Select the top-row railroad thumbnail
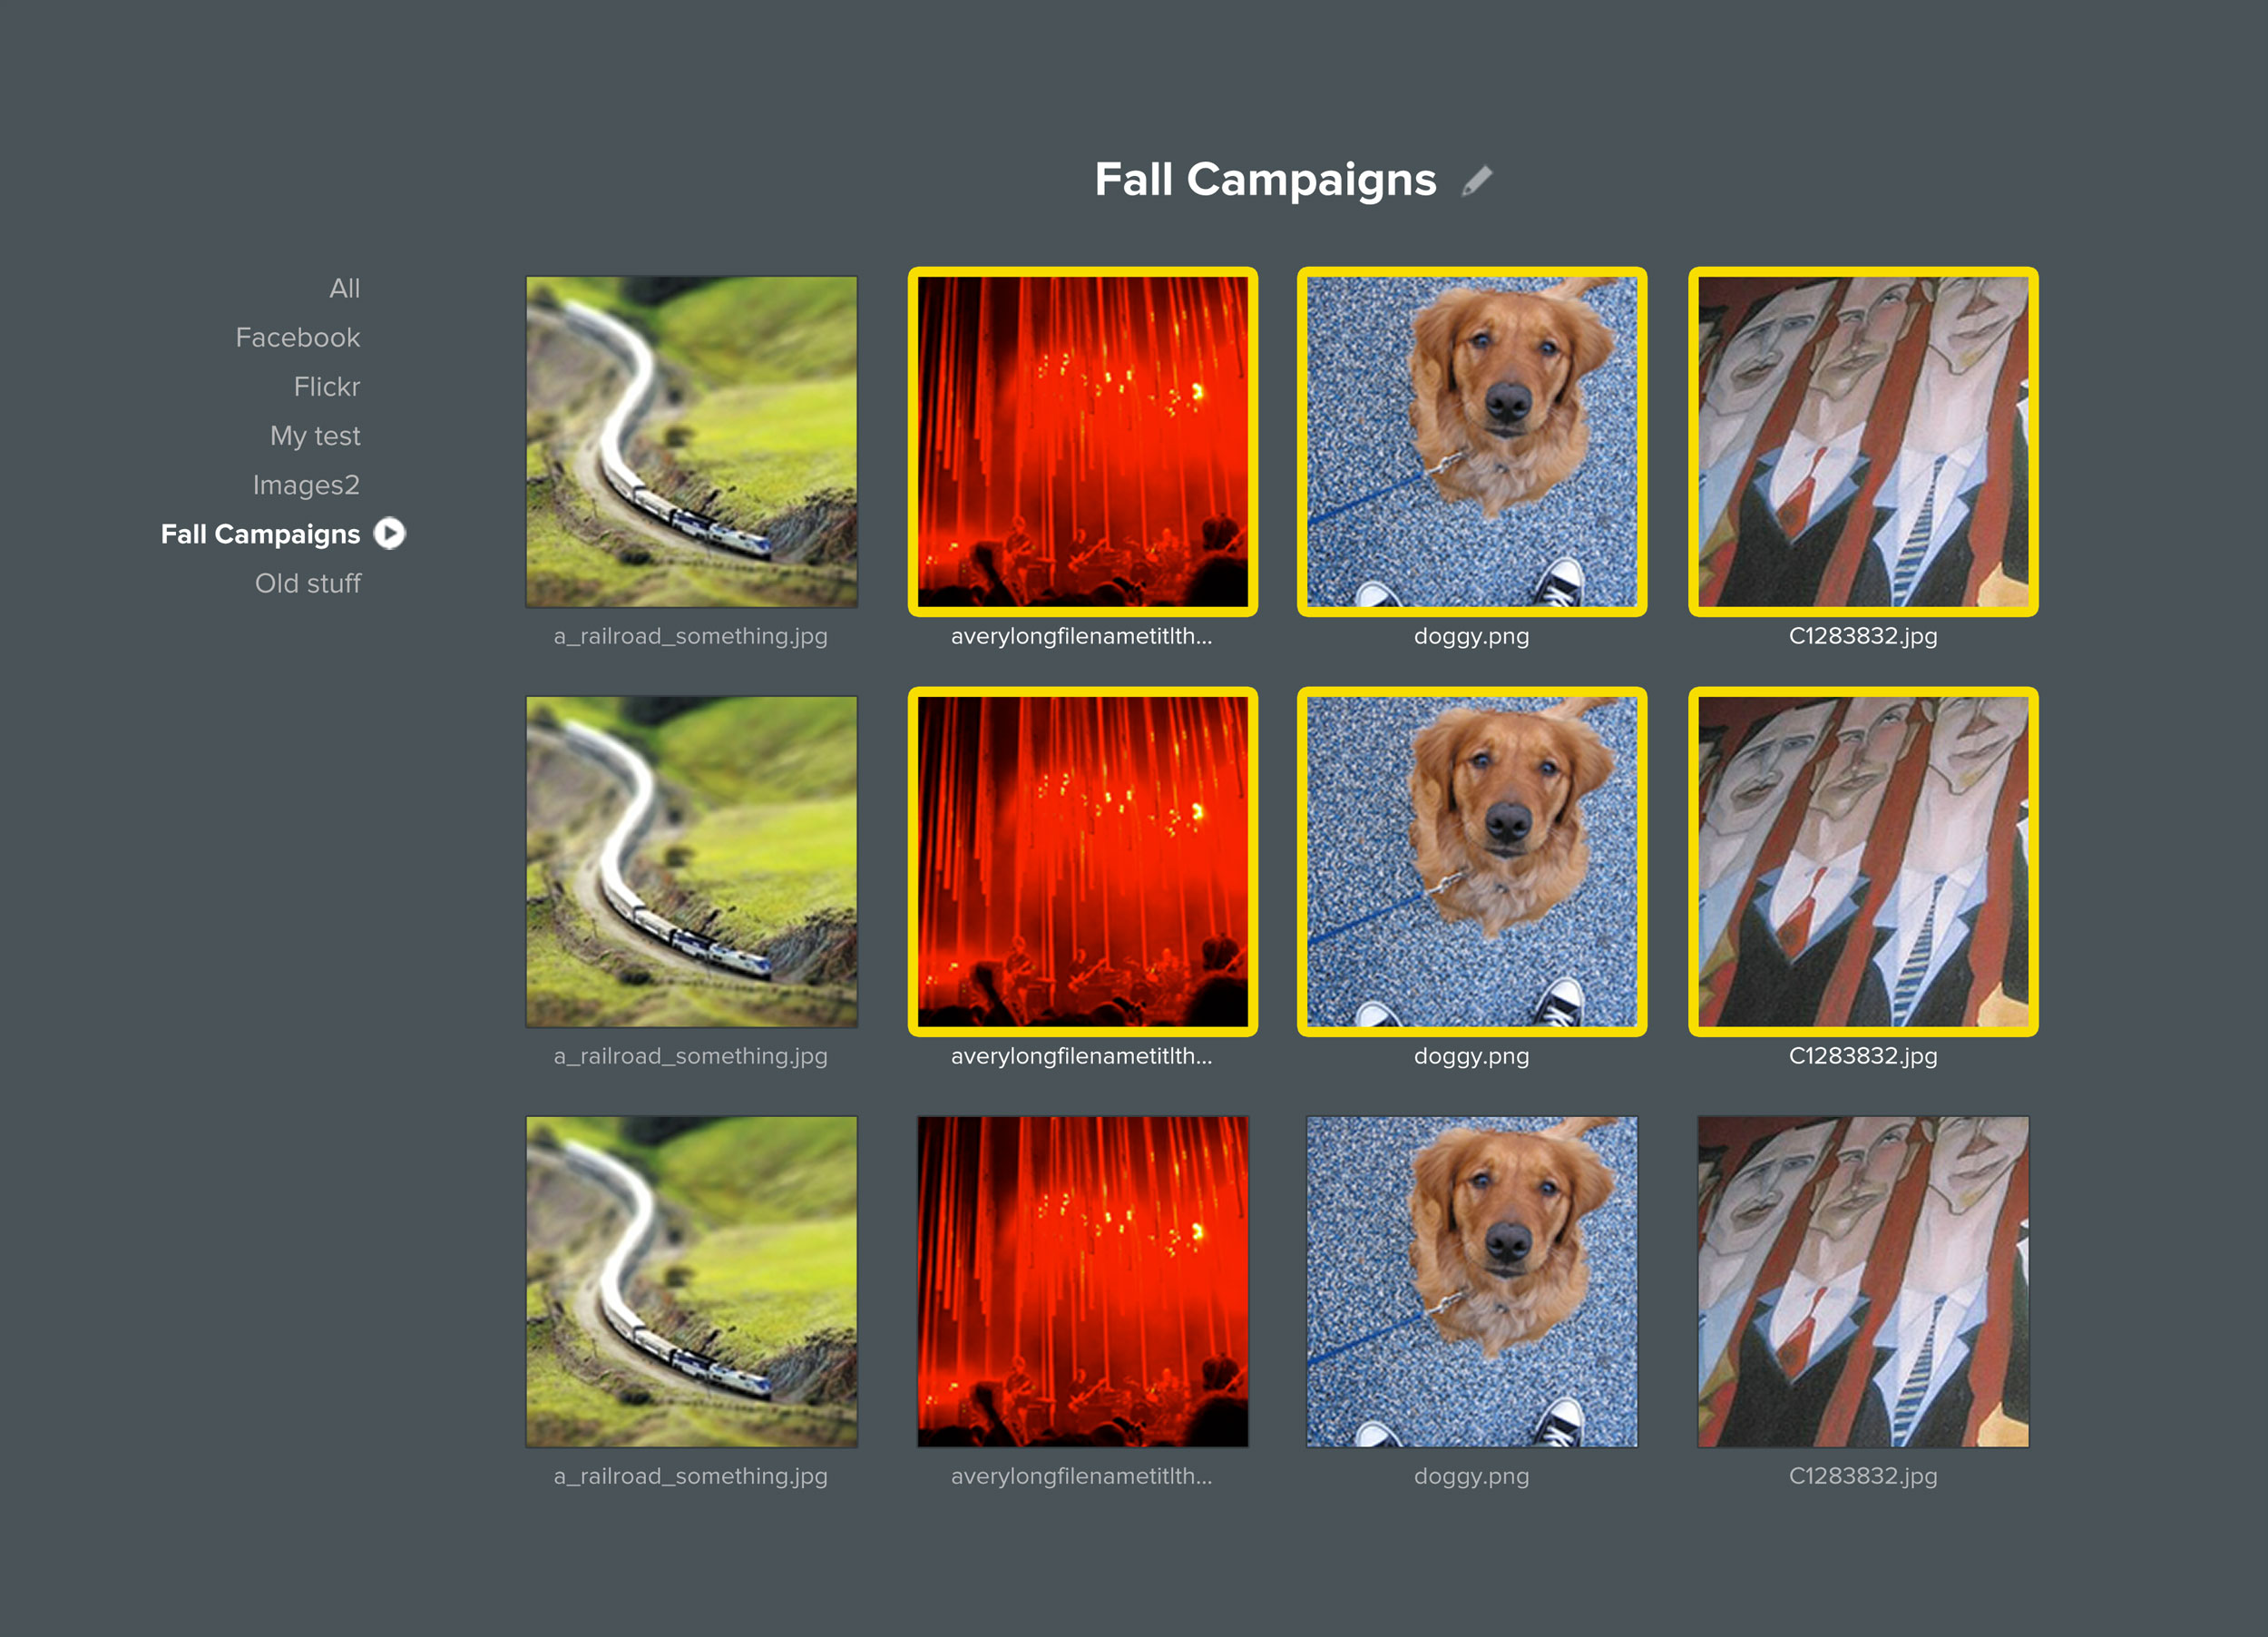 [691, 442]
